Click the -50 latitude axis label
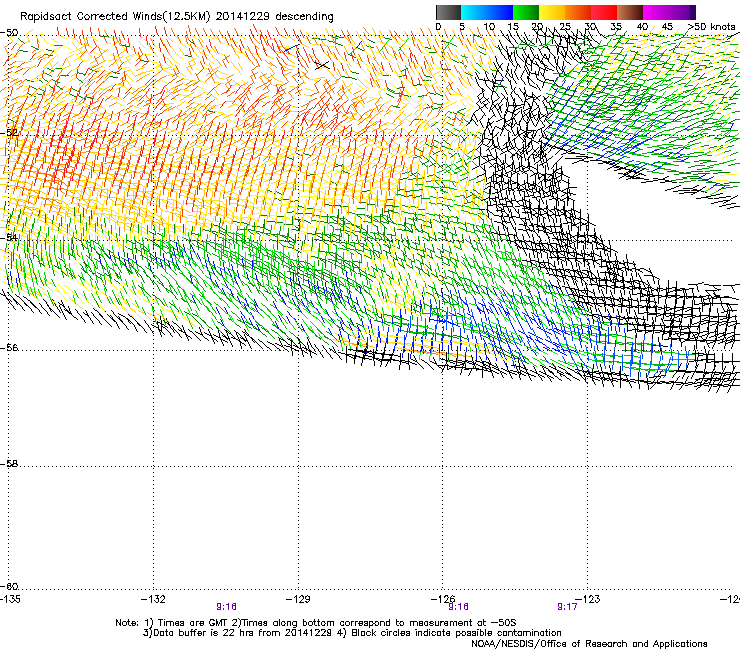Screen dimensions: 740x650 tap(9, 33)
